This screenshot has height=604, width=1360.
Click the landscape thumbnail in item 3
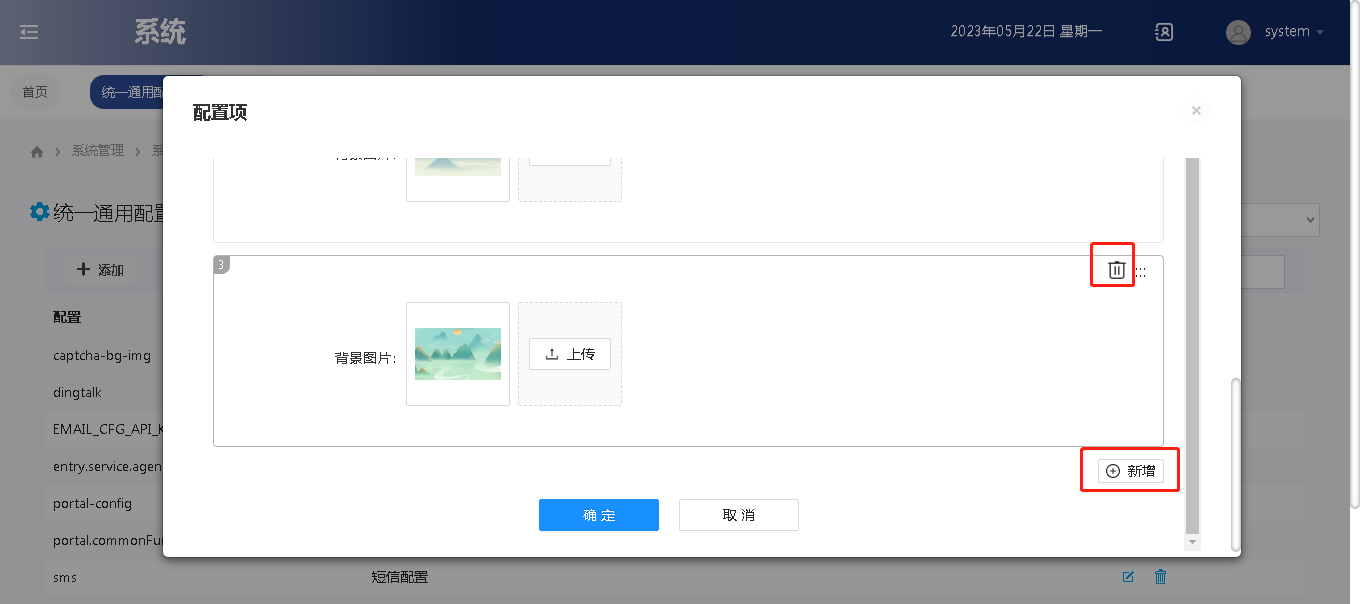pyautogui.click(x=458, y=354)
